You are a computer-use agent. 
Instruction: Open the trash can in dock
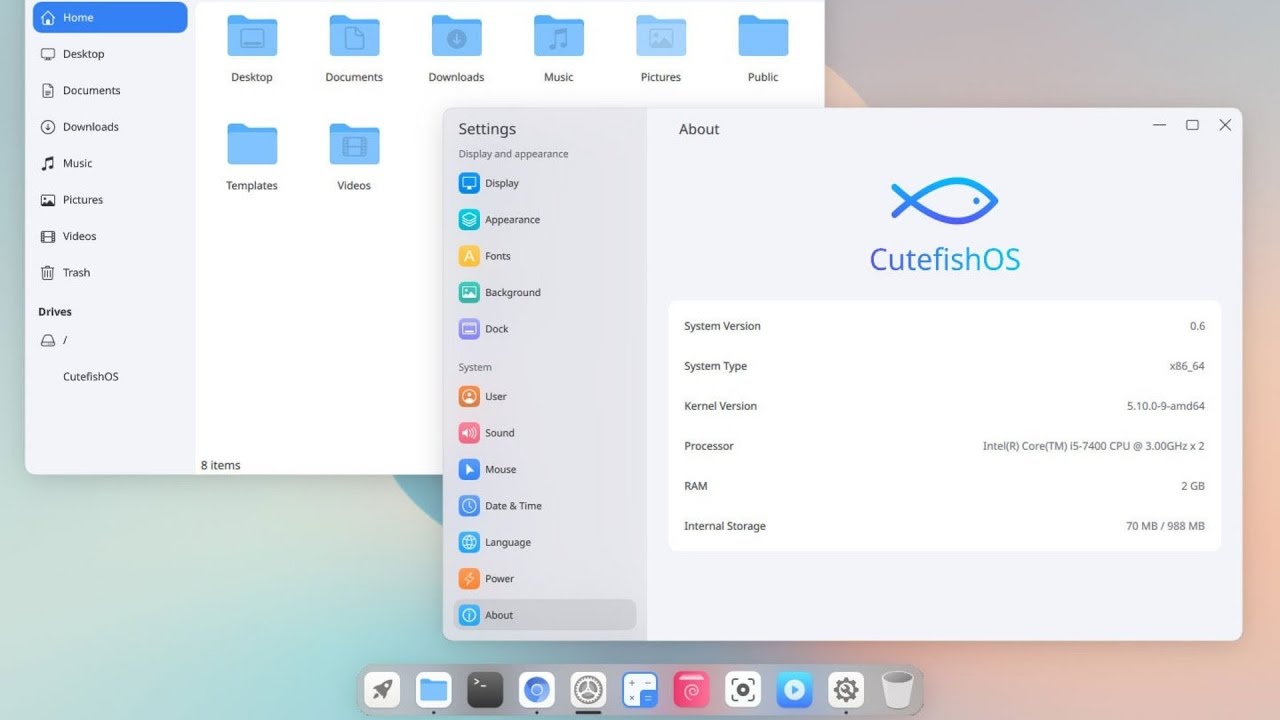898,690
